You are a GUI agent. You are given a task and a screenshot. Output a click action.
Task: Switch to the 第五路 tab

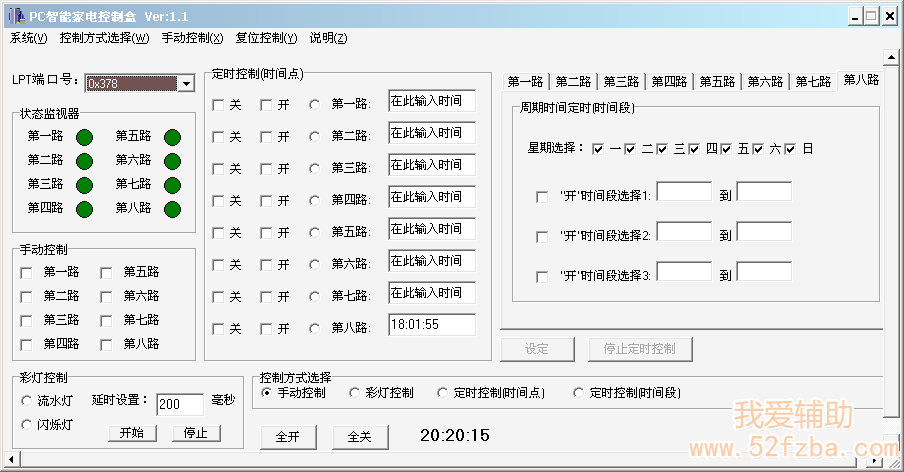pos(717,82)
